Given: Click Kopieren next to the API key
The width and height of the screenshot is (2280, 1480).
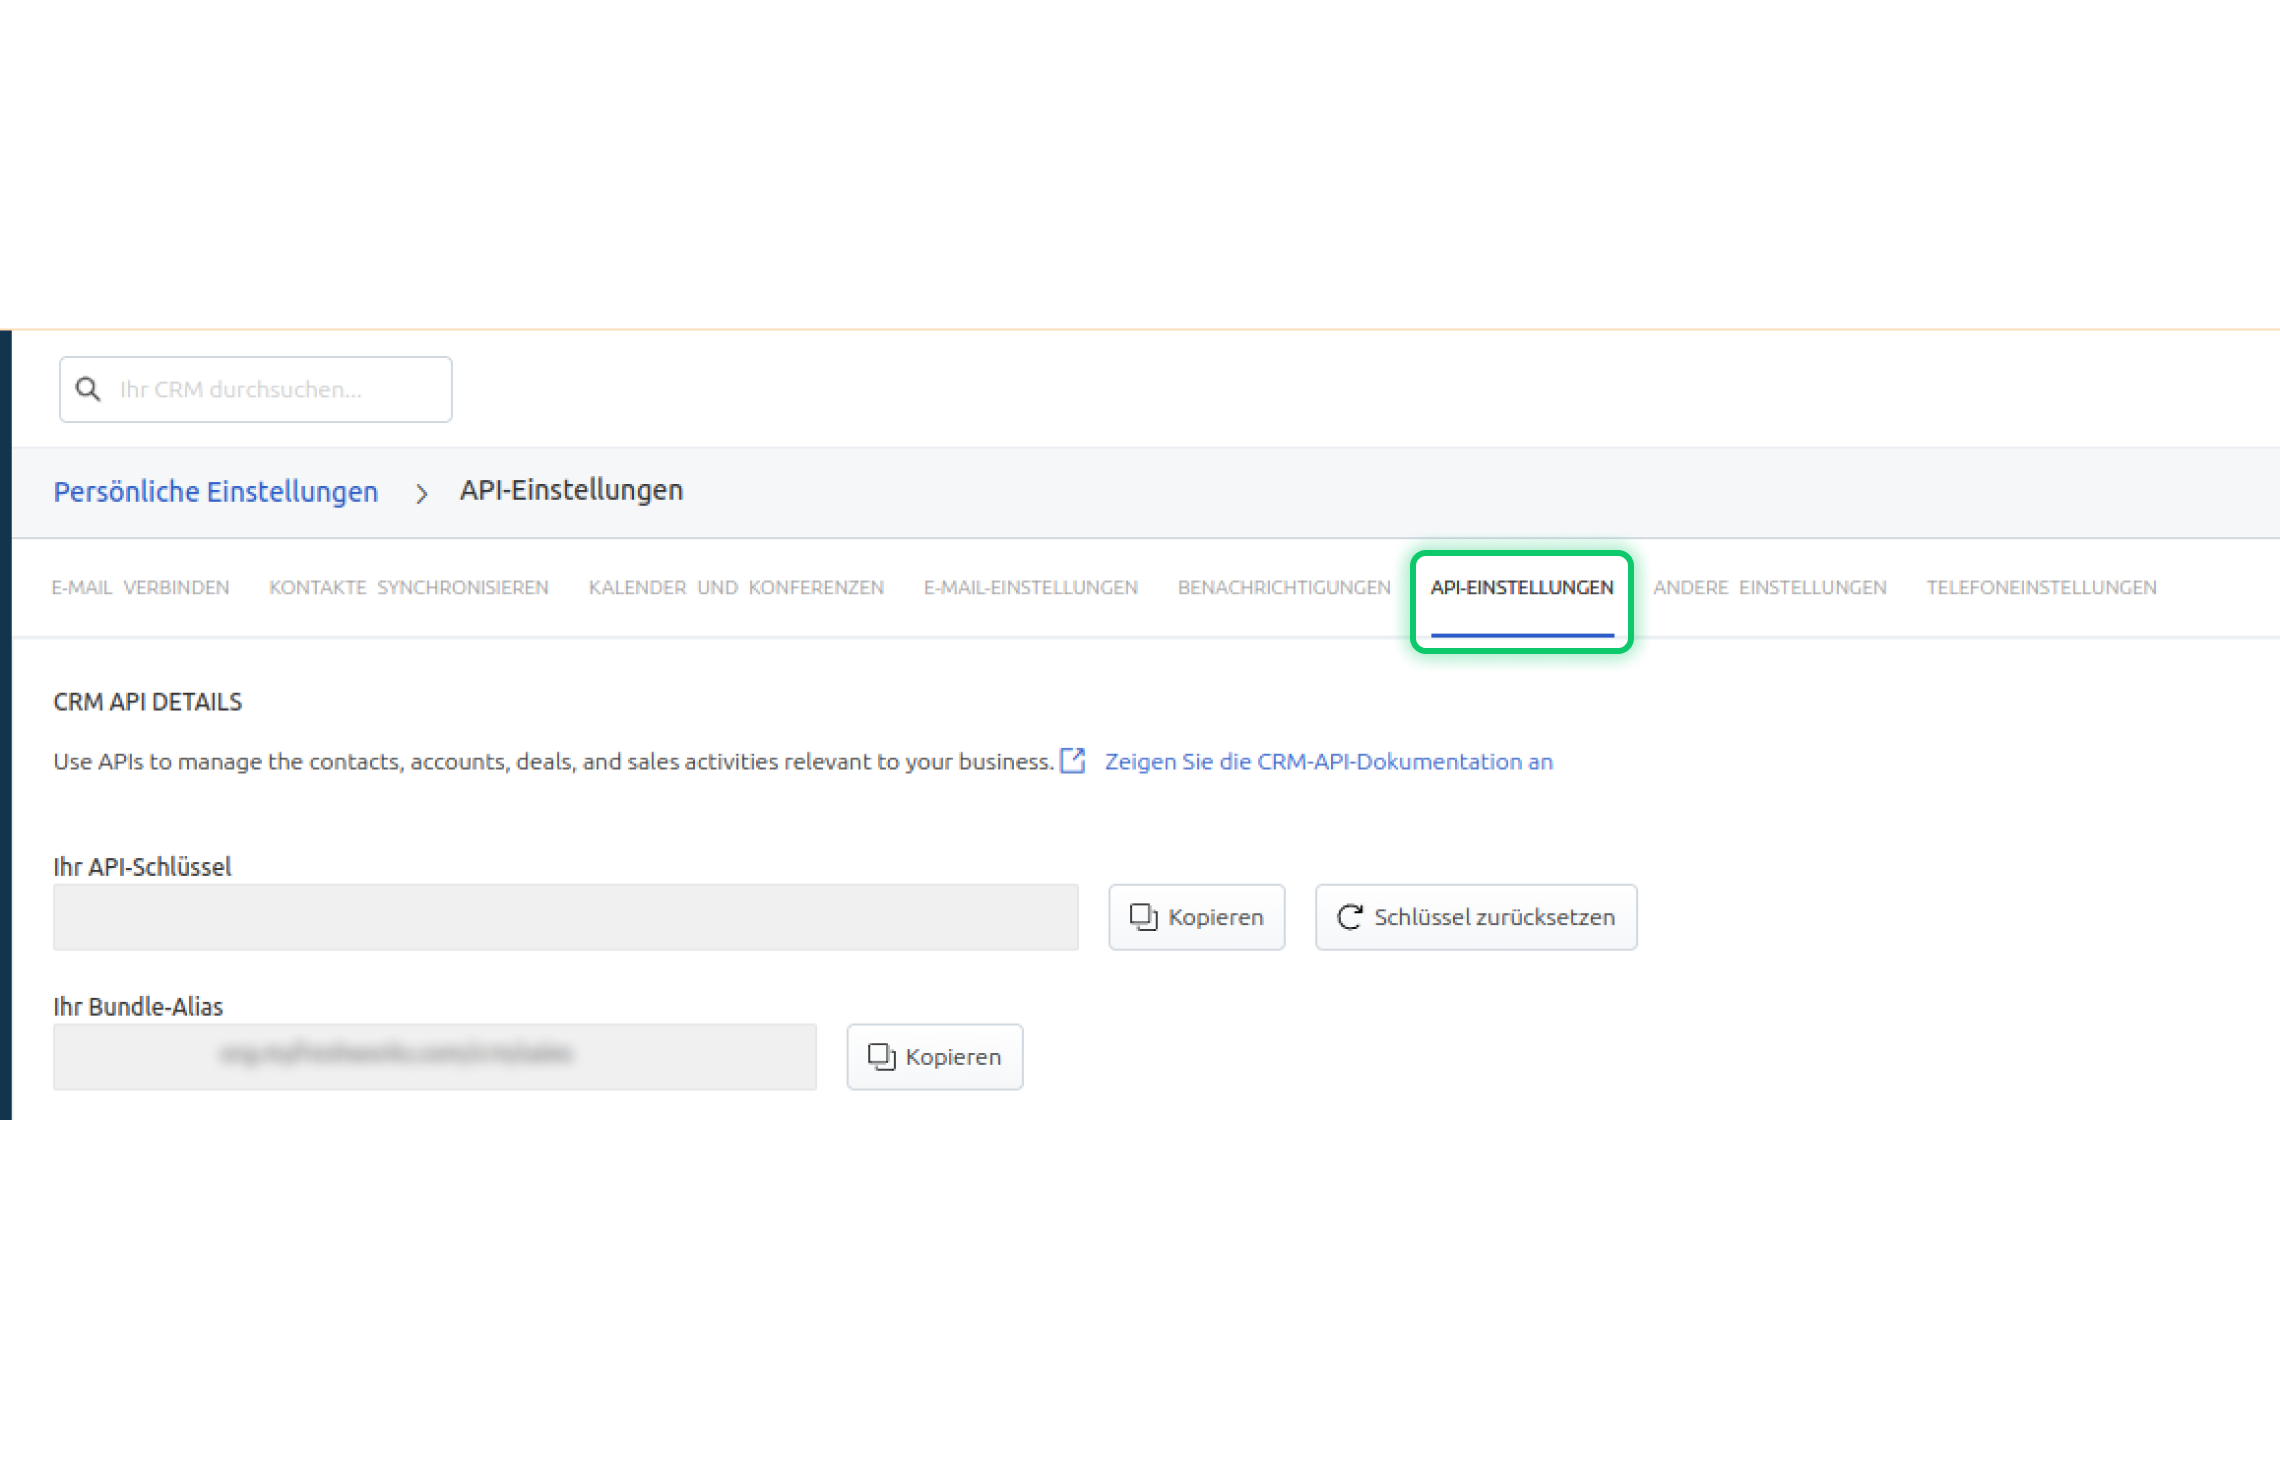Looking at the screenshot, I should point(1197,916).
